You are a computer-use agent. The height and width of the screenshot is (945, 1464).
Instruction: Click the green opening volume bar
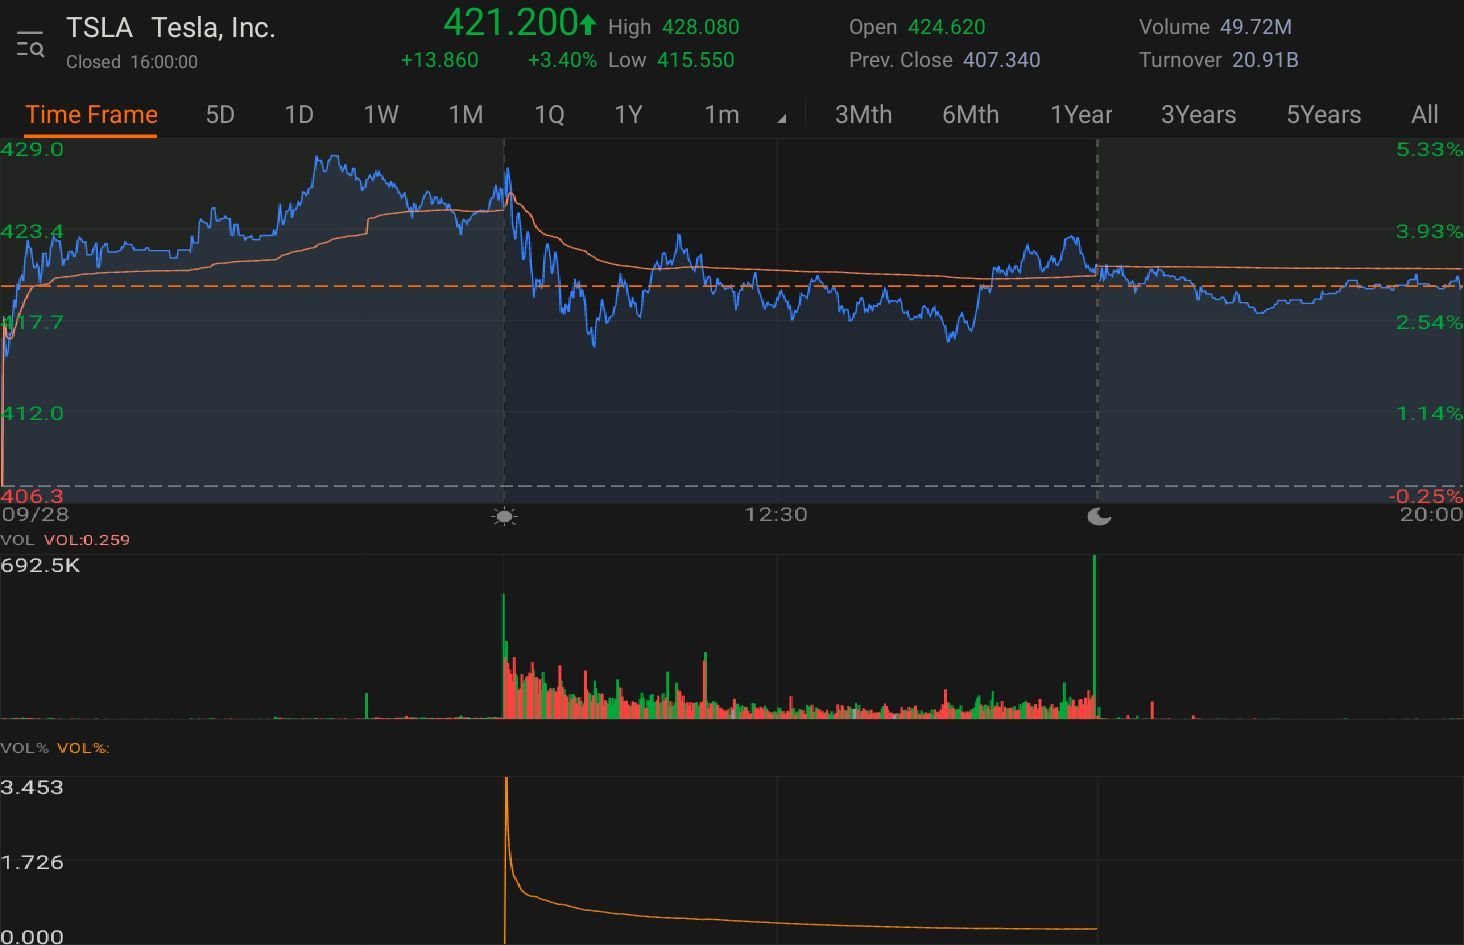[x=503, y=655]
